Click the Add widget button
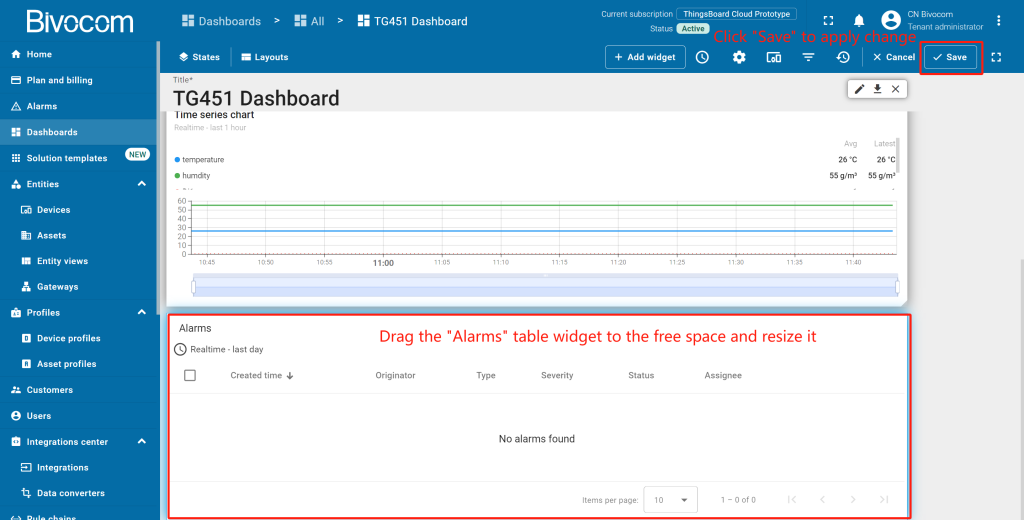Image resolution: width=1024 pixels, height=520 pixels. click(645, 57)
